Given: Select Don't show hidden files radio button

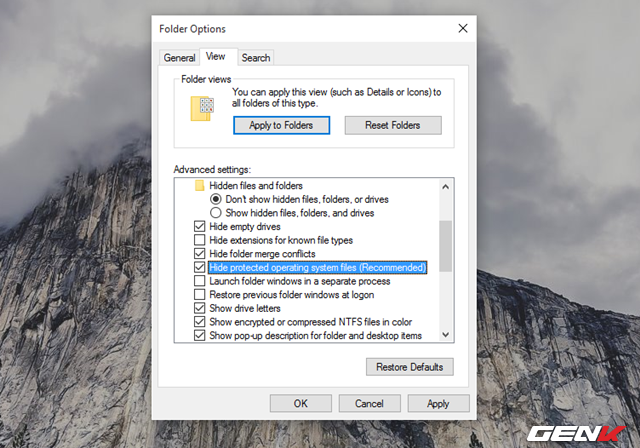Looking at the screenshot, I should [216, 199].
